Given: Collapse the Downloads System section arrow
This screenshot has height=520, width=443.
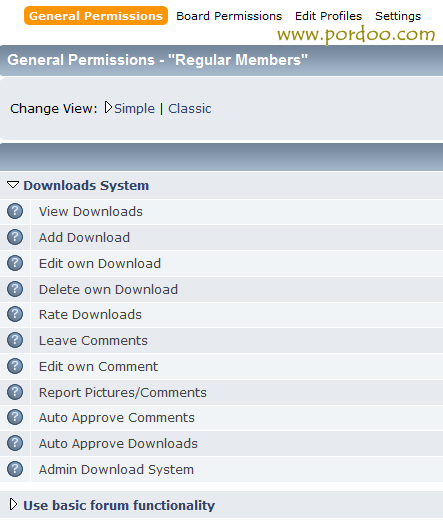Looking at the screenshot, I should point(13,185).
